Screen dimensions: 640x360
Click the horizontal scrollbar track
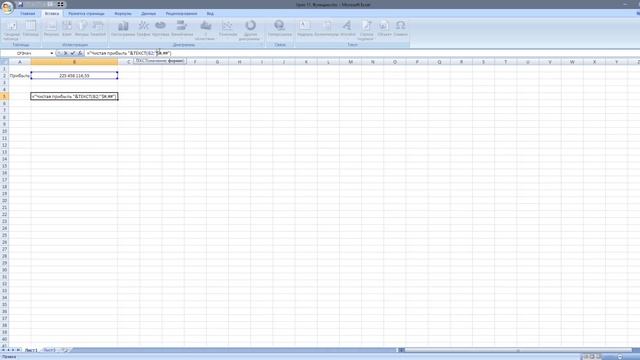point(518,350)
